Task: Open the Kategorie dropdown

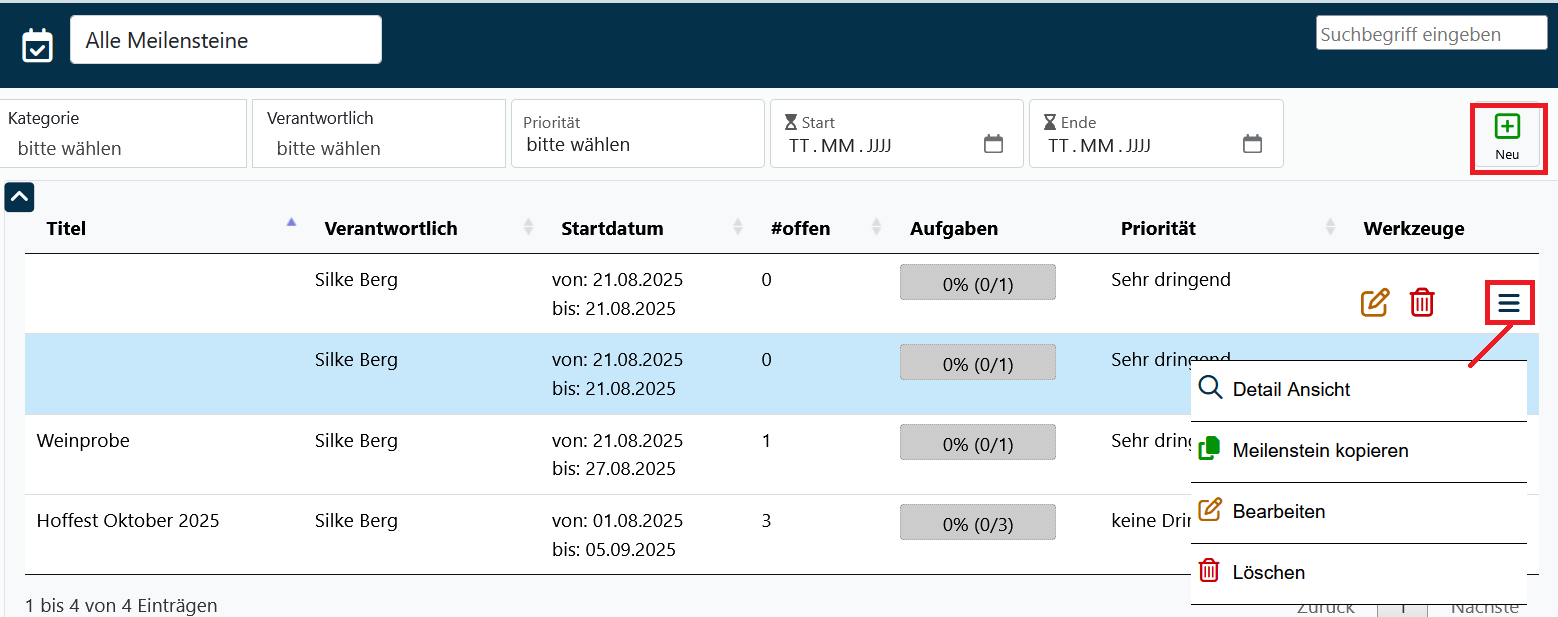Action: pyautogui.click(x=123, y=148)
